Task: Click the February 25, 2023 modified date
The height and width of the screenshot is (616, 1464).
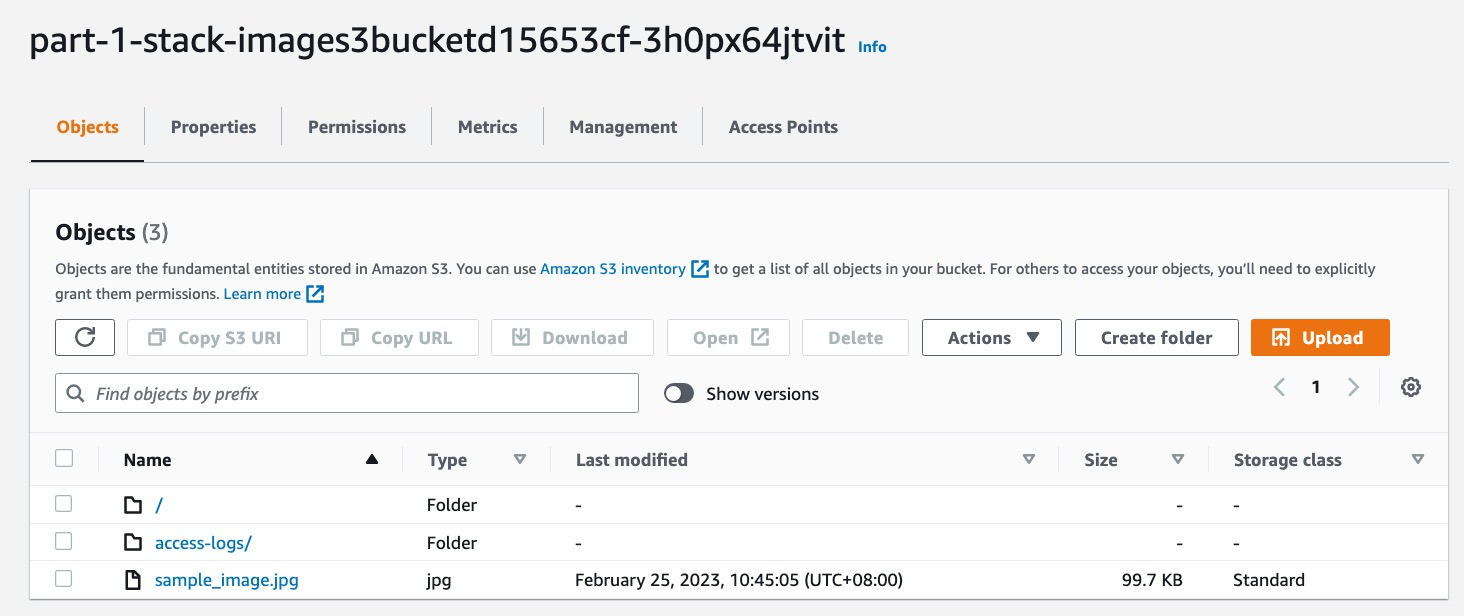Action: 739,580
